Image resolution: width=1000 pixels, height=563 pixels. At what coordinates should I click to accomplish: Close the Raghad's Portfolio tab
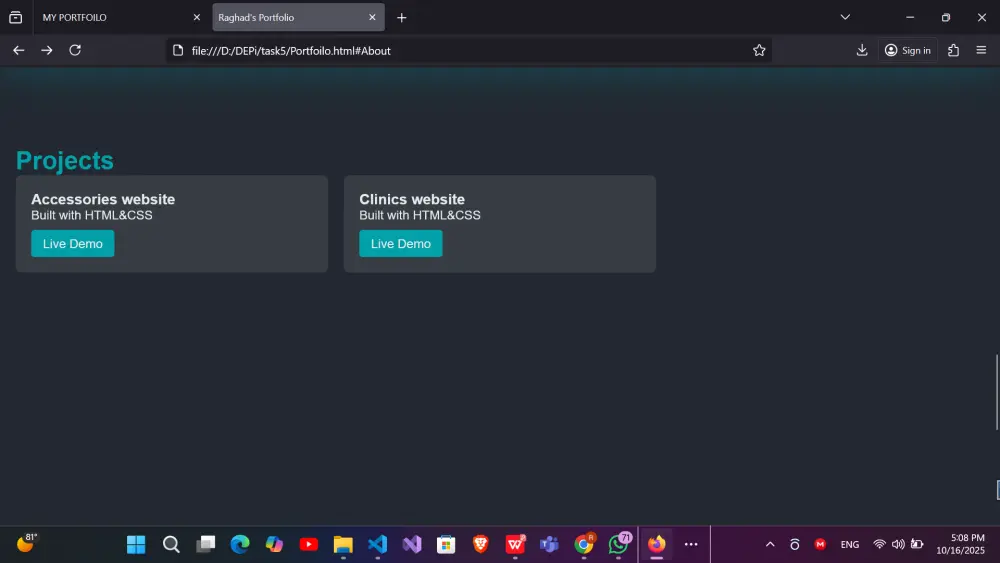tap(372, 17)
